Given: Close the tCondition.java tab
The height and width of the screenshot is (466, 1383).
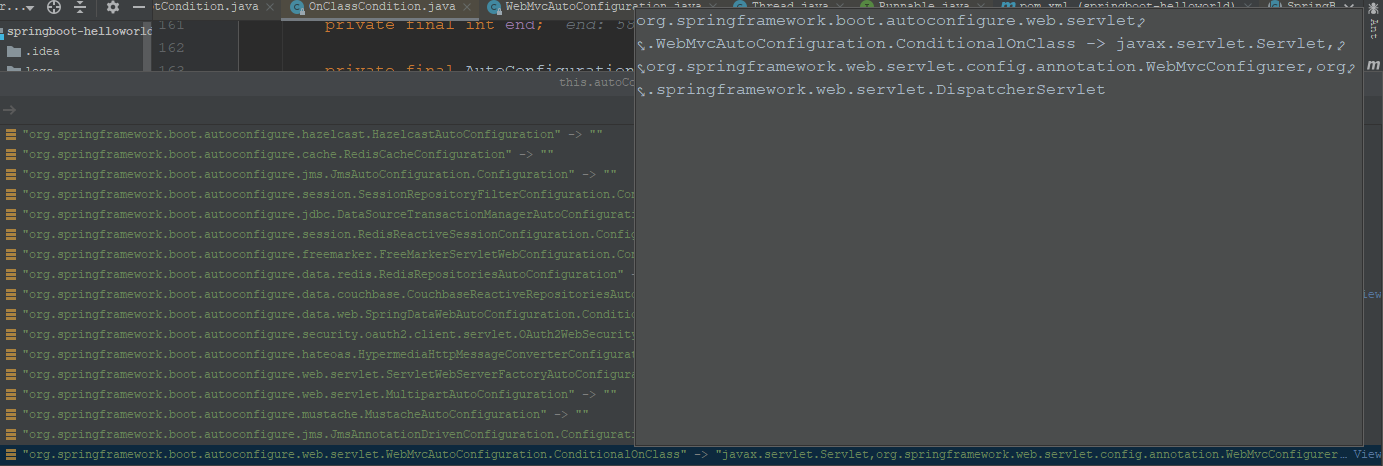Looking at the screenshot, I should (269, 7).
